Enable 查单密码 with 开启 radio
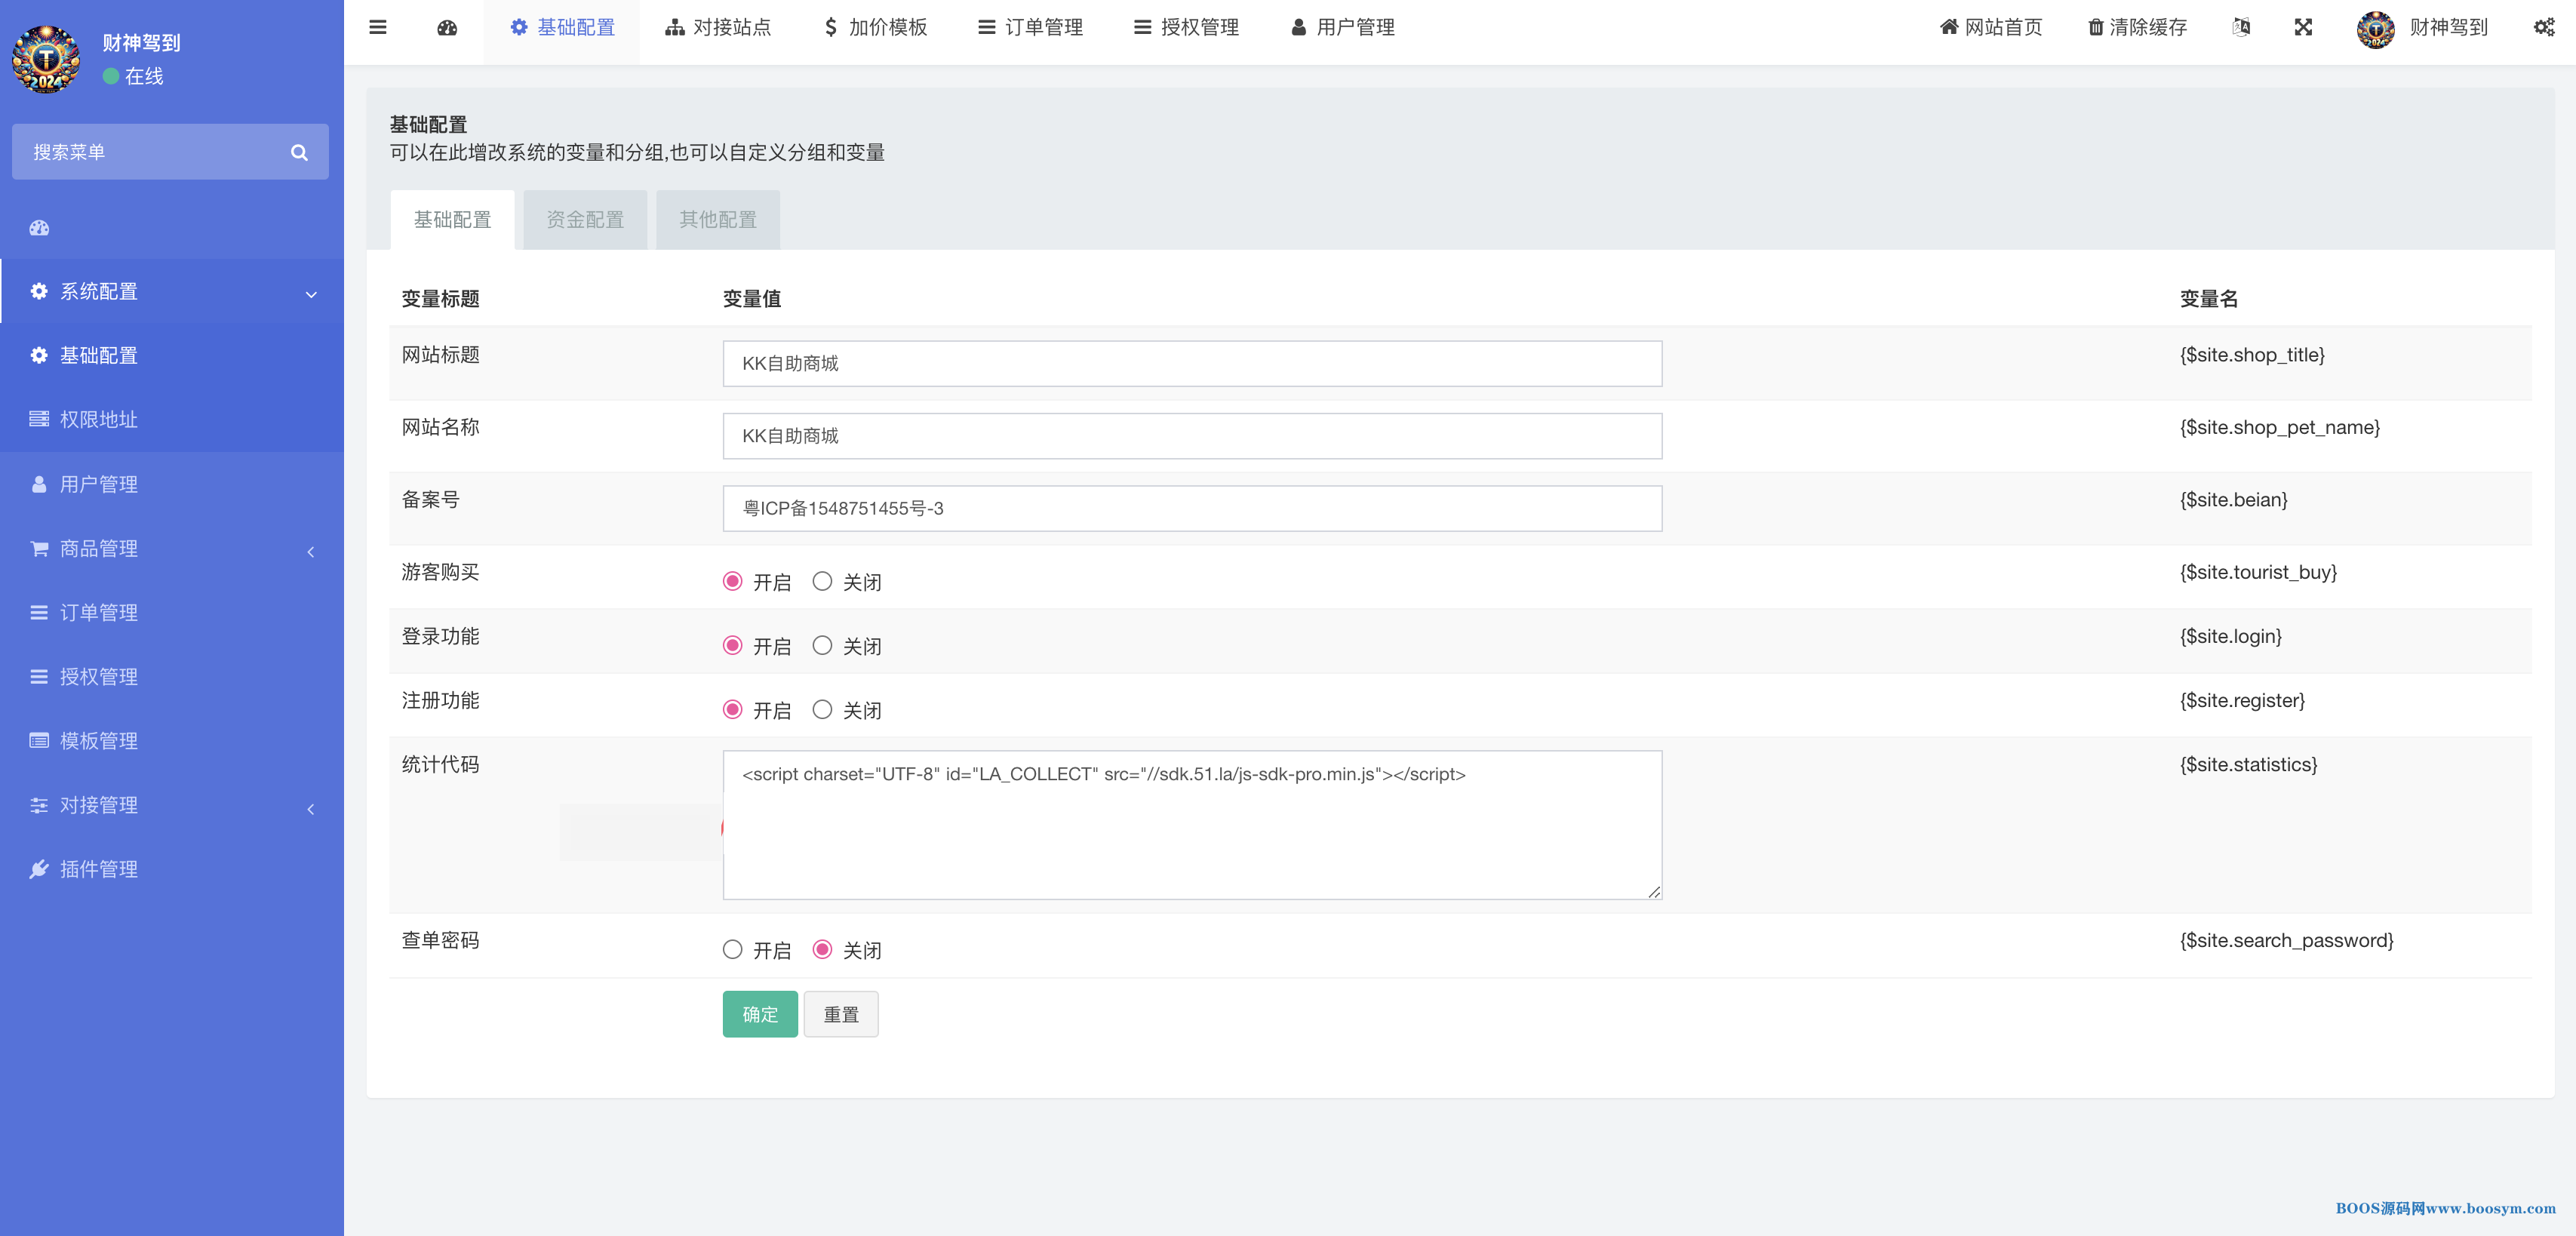Image resolution: width=2576 pixels, height=1236 pixels. point(732,949)
